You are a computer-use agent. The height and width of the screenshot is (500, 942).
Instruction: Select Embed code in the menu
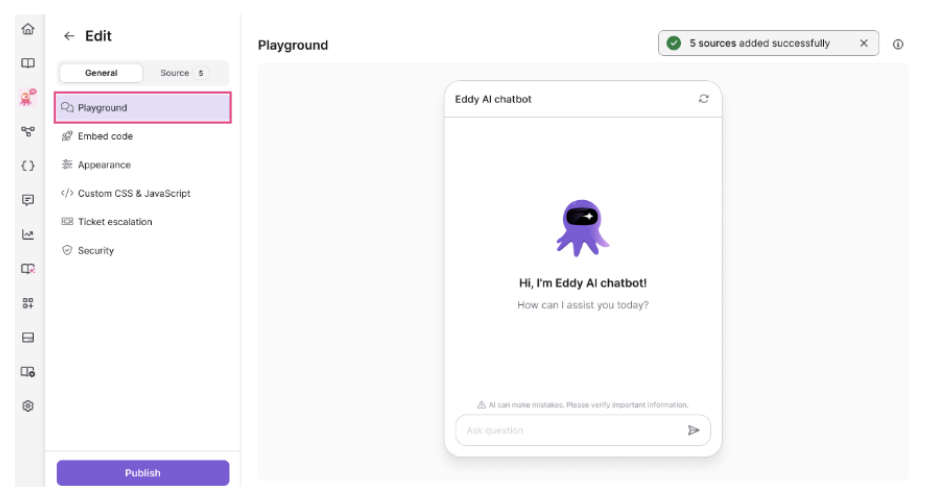105,136
